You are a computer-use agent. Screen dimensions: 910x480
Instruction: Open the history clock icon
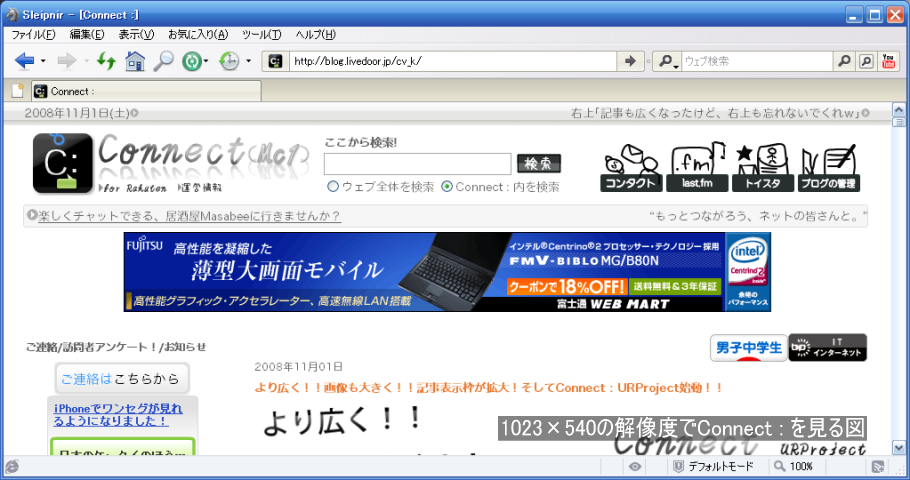pos(229,60)
